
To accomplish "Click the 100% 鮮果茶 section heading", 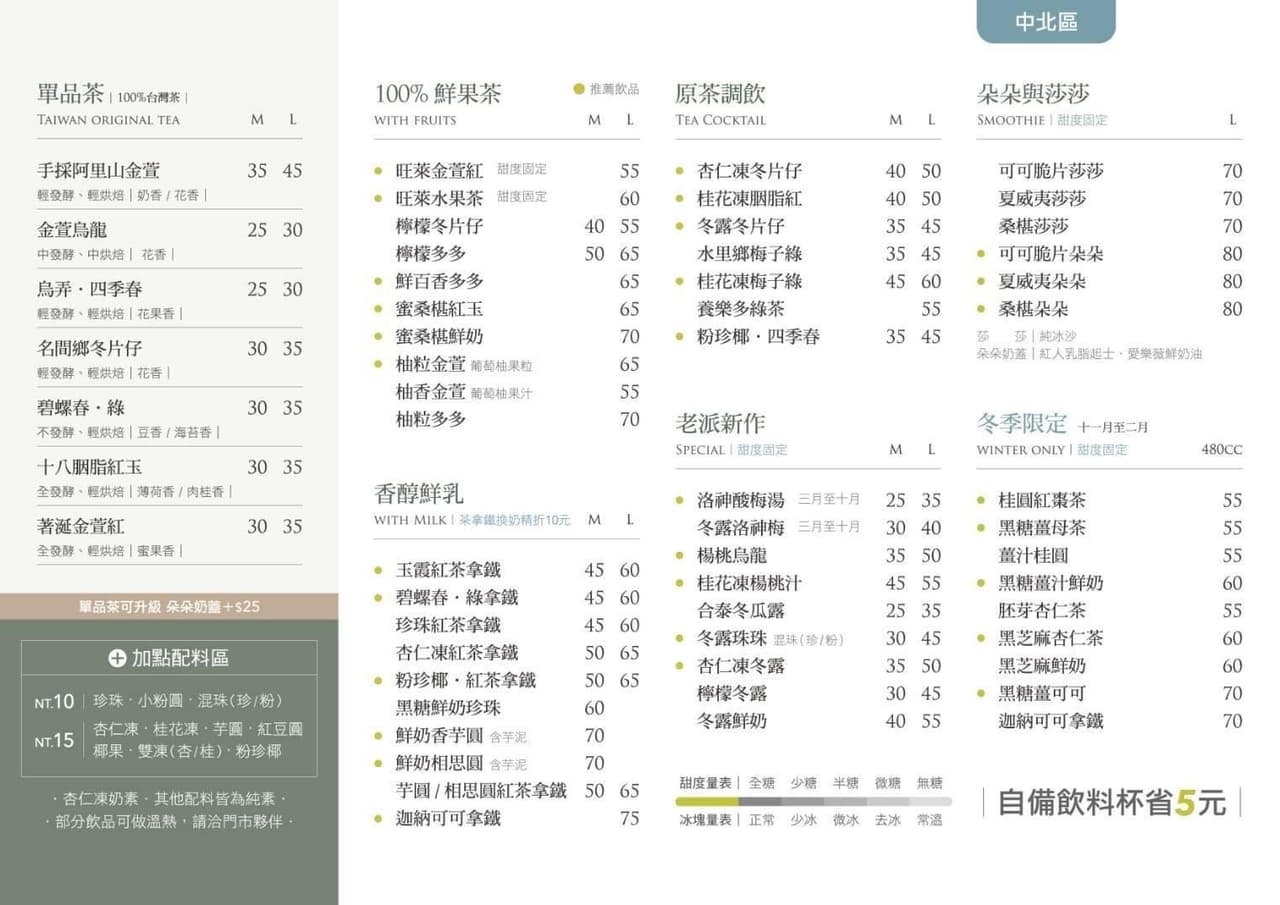I will [438, 94].
